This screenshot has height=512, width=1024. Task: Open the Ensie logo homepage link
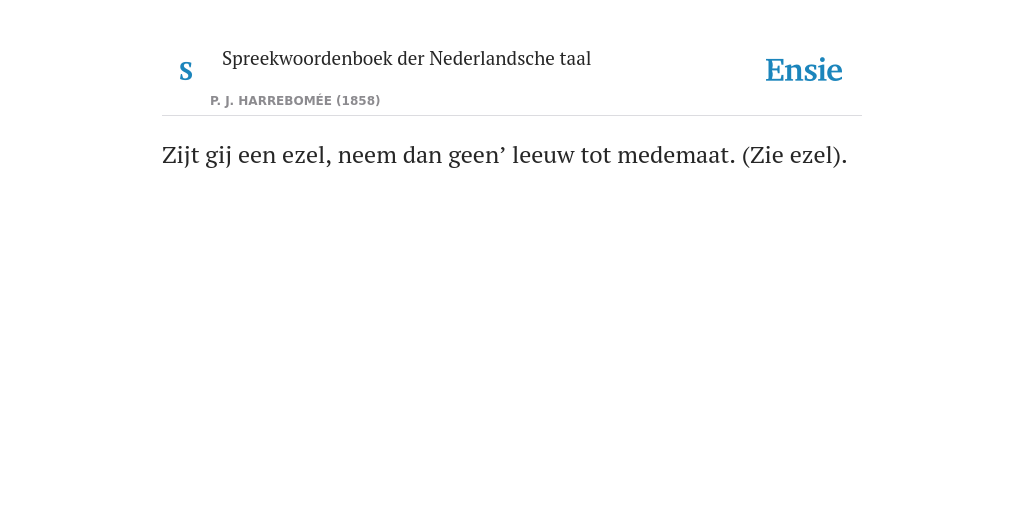tap(804, 70)
